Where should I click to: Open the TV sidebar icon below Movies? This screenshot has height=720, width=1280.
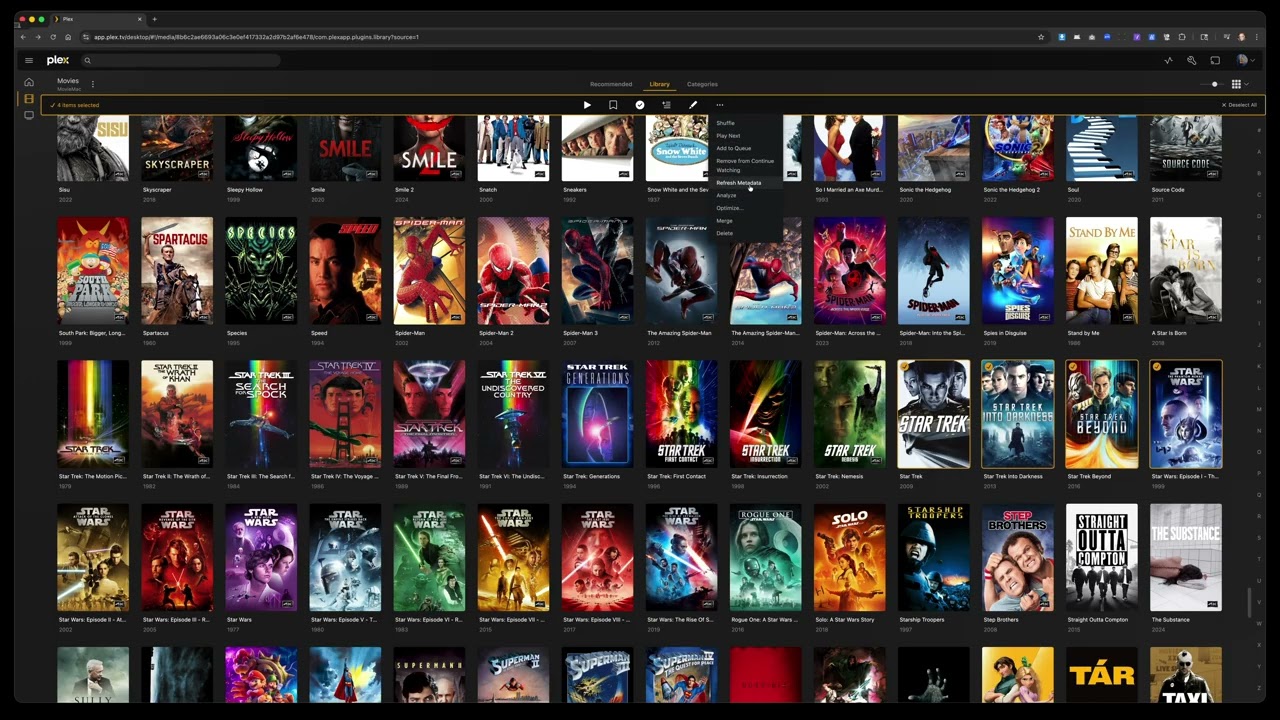pos(29,115)
